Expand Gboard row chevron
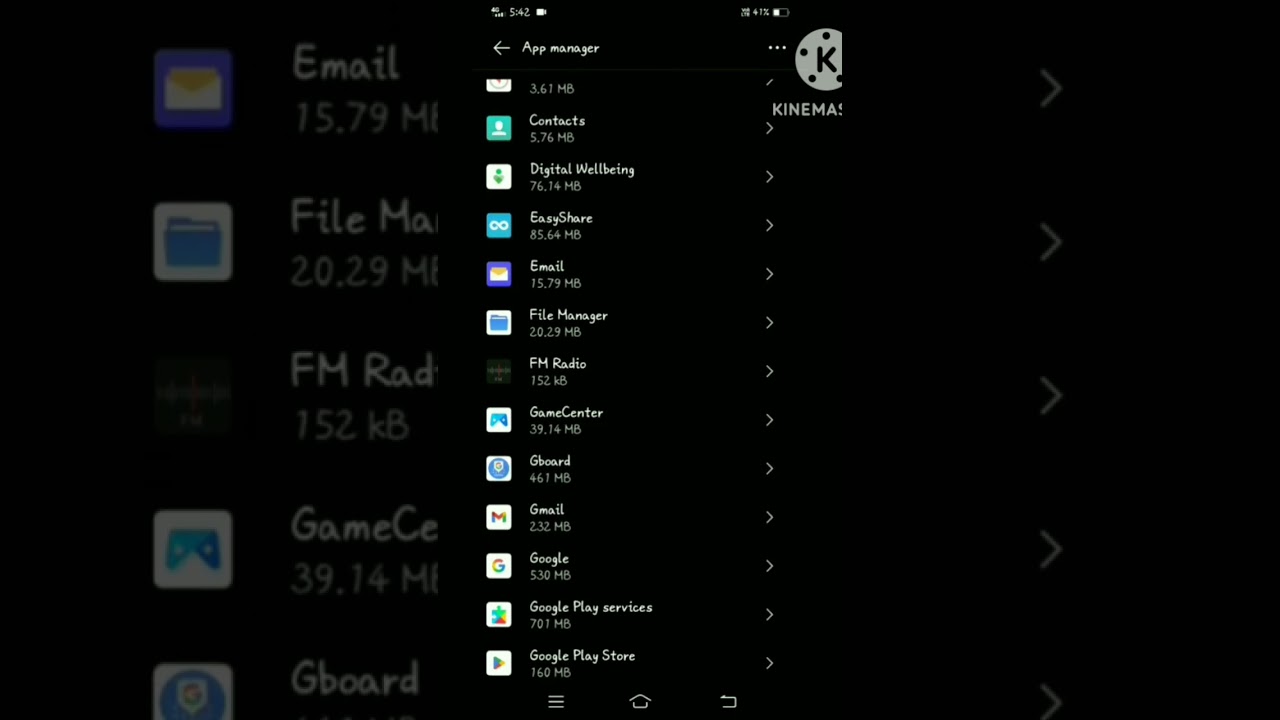 [x=769, y=469]
